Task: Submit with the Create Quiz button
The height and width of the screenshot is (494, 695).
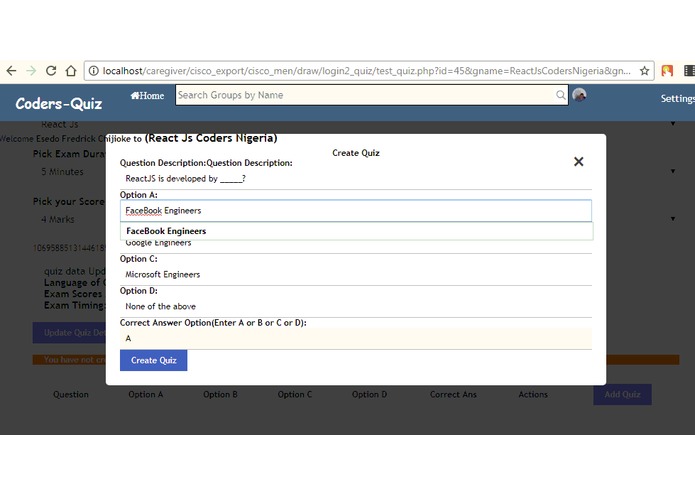Action: (x=153, y=360)
